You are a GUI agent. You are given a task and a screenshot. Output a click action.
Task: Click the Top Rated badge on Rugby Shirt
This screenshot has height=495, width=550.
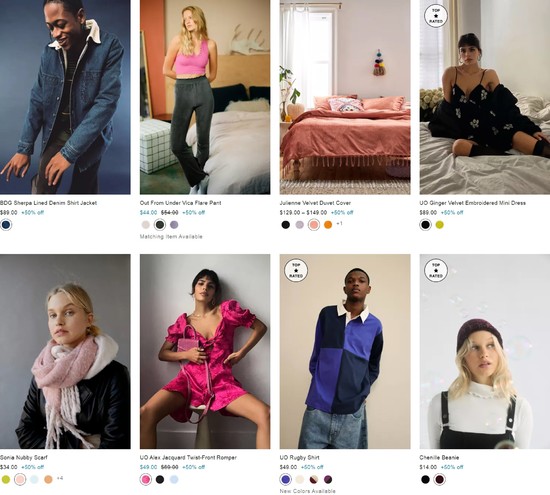click(x=296, y=270)
